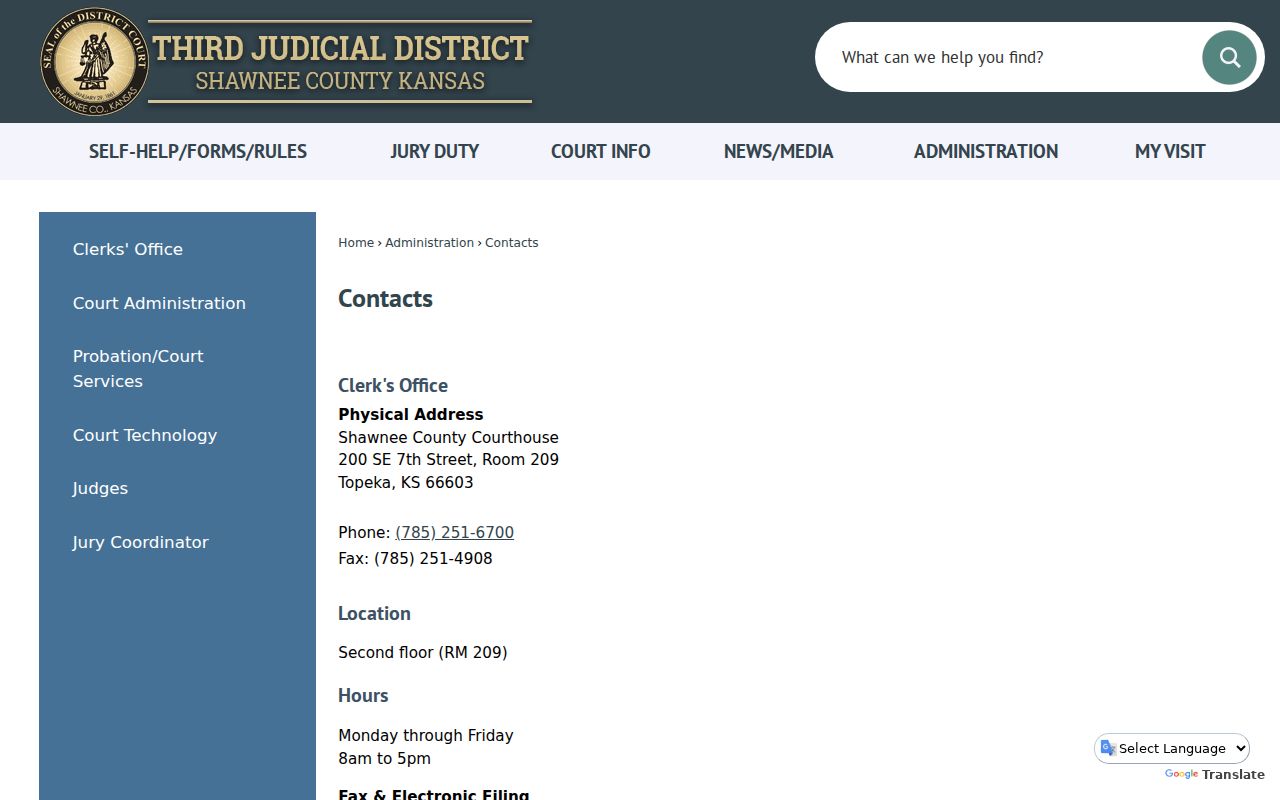Open the Select Language dropdown
This screenshot has height=800, width=1280.
(1172, 748)
